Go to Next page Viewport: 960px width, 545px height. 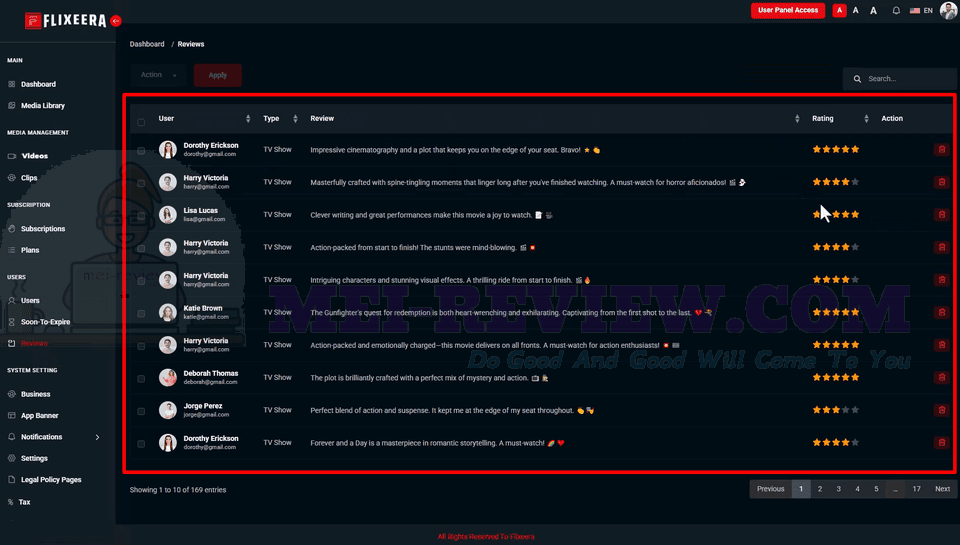(x=942, y=489)
